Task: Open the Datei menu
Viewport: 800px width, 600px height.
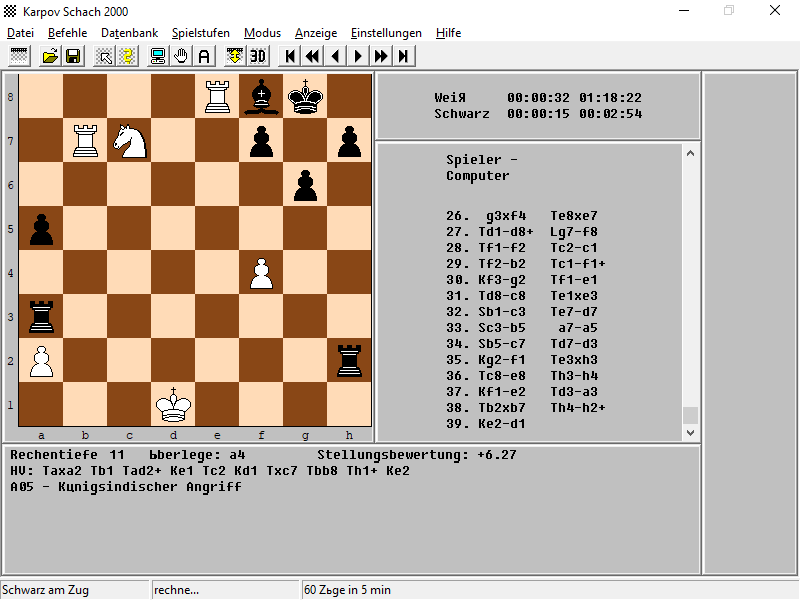Action: point(20,33)
